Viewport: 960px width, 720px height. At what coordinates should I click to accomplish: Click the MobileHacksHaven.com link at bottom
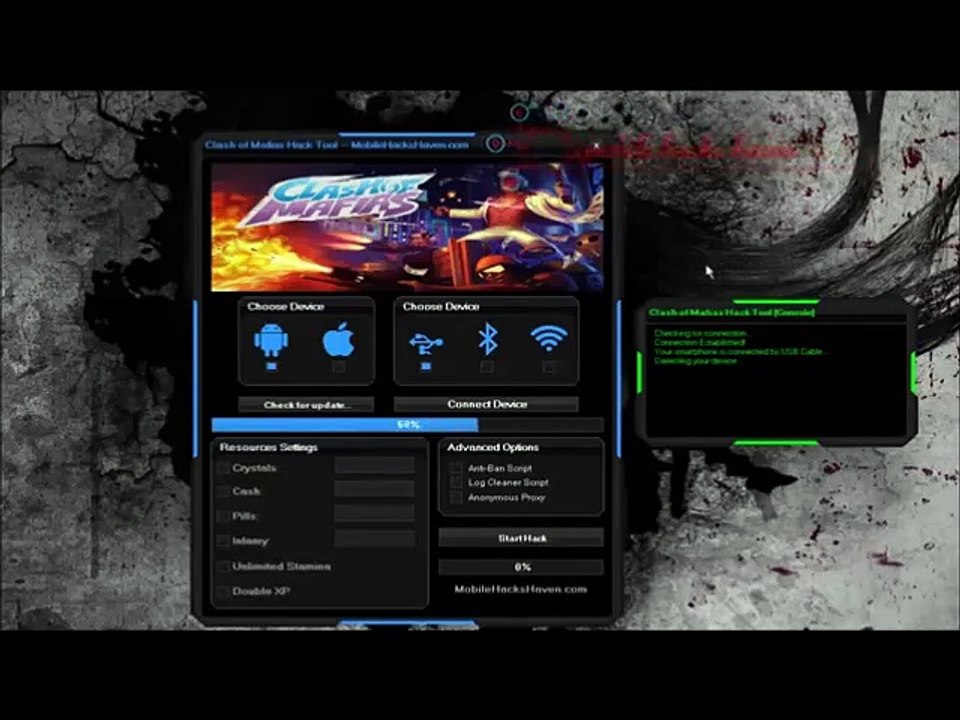coord(520,589)
